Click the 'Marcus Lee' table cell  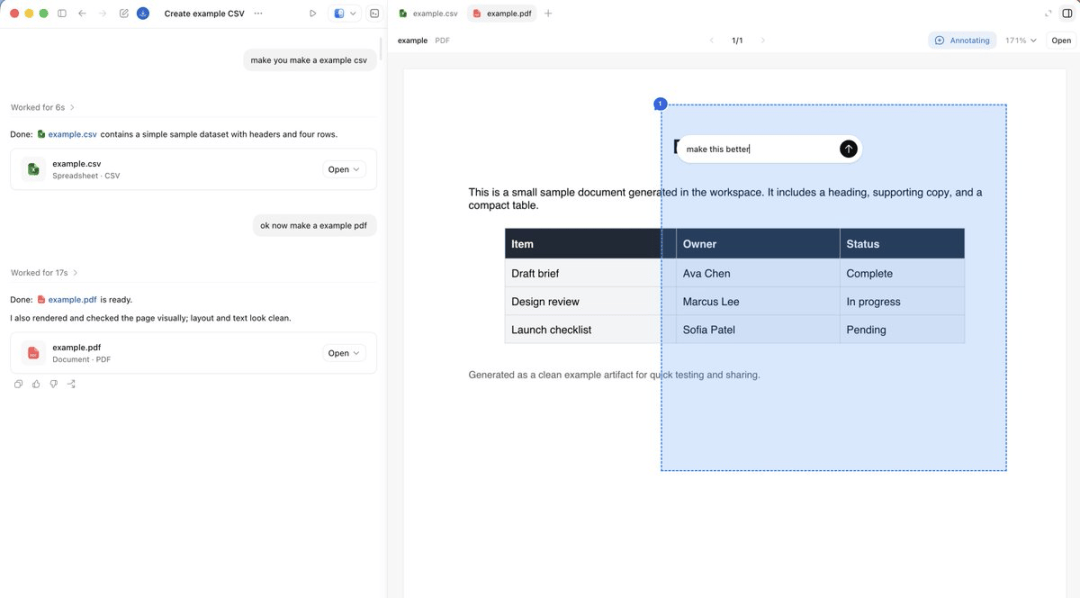[758, 302]
